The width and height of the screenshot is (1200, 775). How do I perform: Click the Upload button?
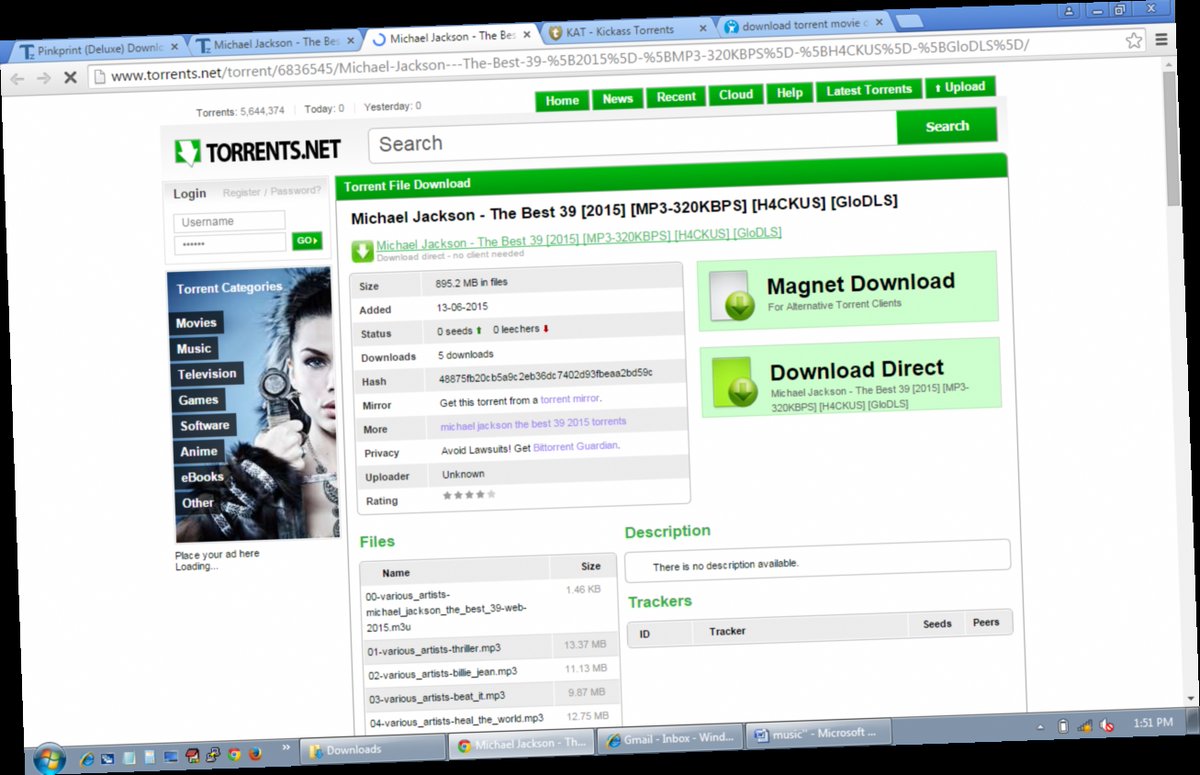(960, 87)
